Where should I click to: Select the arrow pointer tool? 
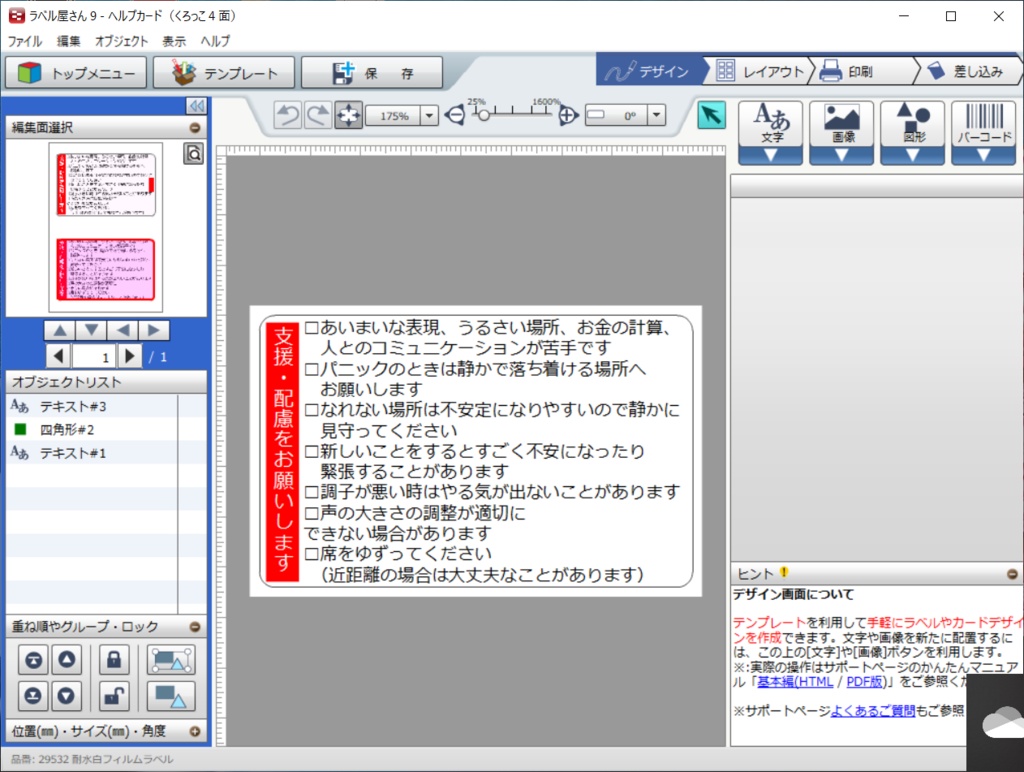pyautogui.click(x=711, y=116)
